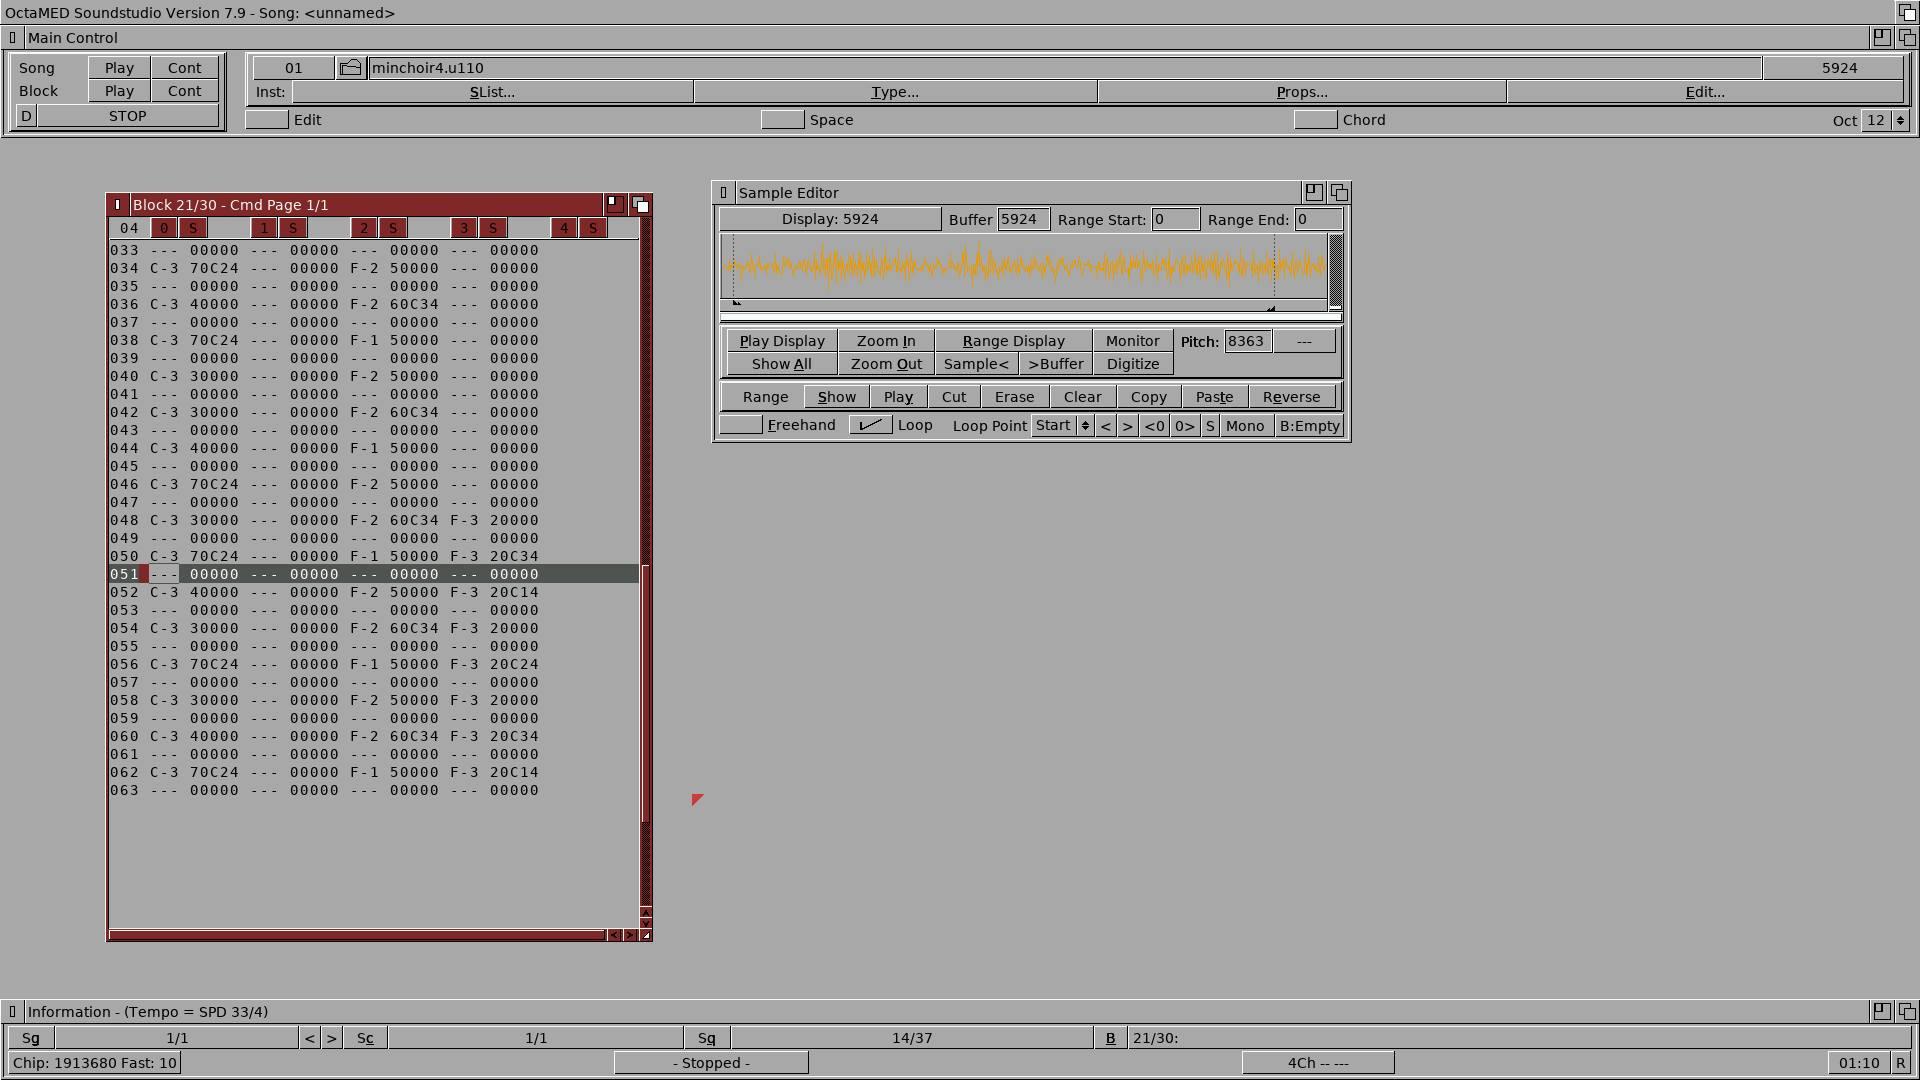
Task: Toggle the Chord checkbox
Action: (1315, 120)
